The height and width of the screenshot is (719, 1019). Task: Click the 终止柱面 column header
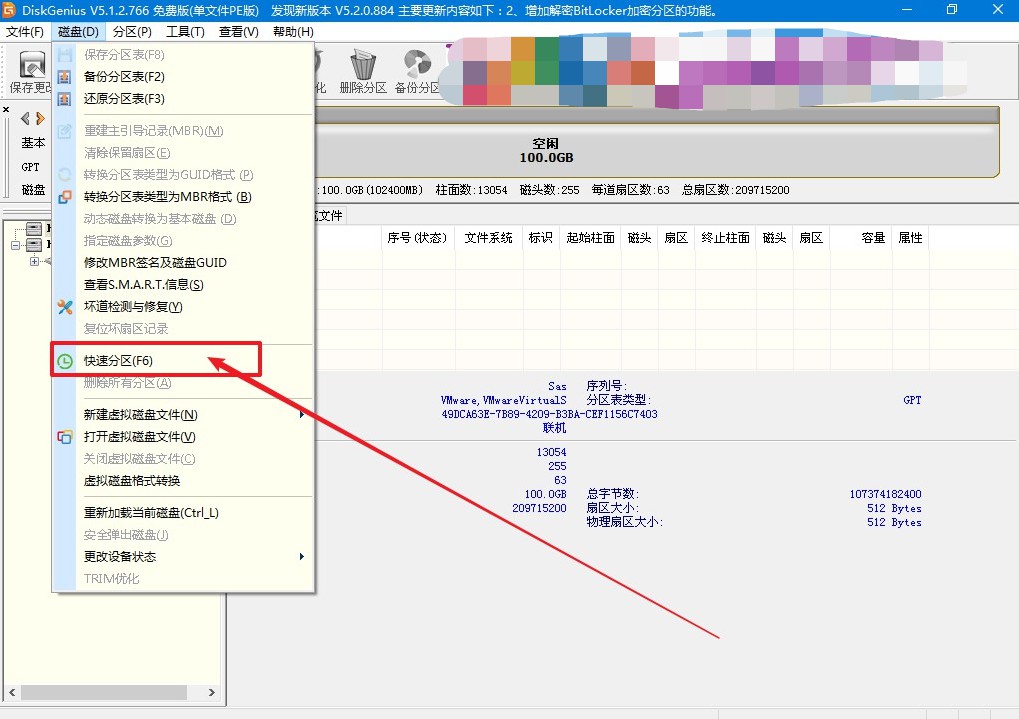pos(726,238)
